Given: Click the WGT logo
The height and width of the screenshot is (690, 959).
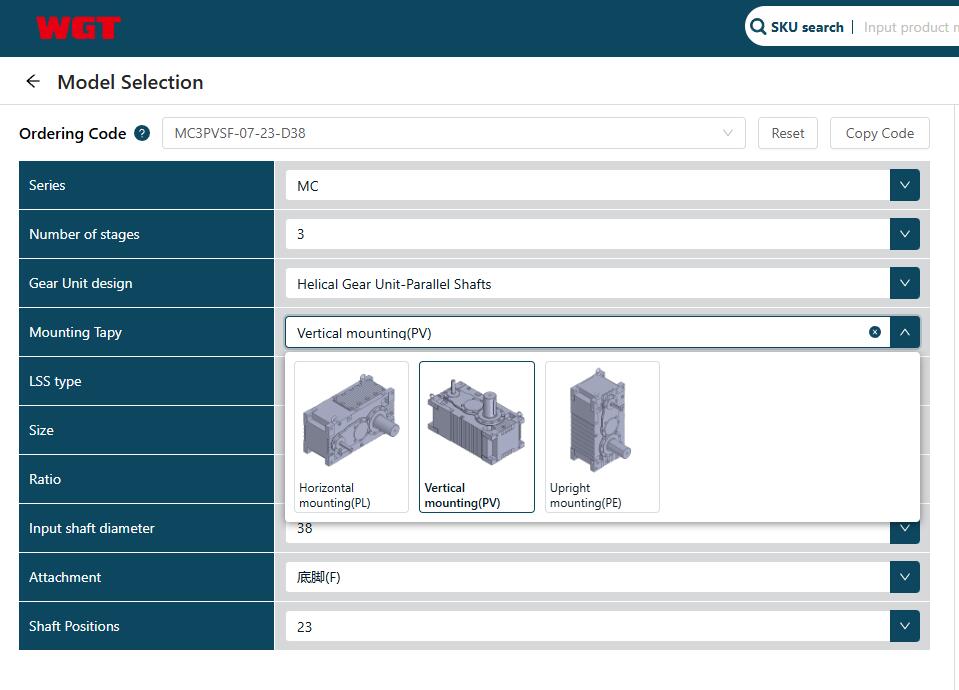Looking at the screenshot, I should (x=78, y=28).
